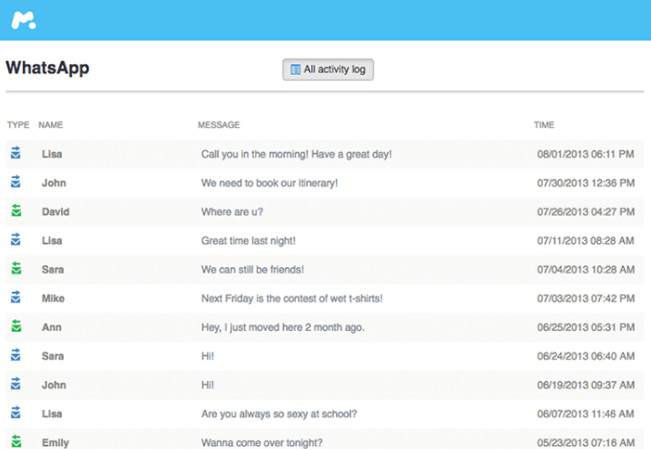Click message about contest of wet t-shirts
The image size is (651, 449).
point(292,298)
